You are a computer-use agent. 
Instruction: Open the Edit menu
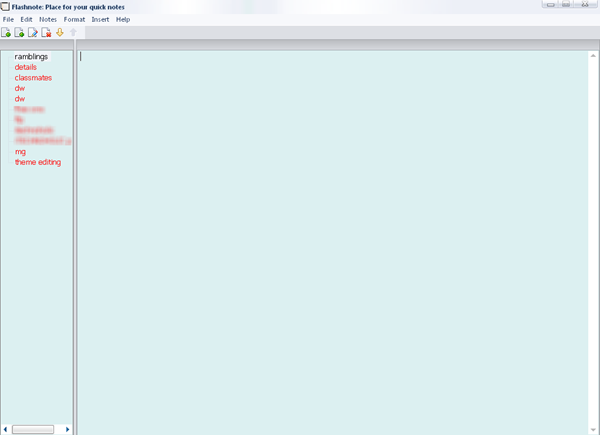26,20
